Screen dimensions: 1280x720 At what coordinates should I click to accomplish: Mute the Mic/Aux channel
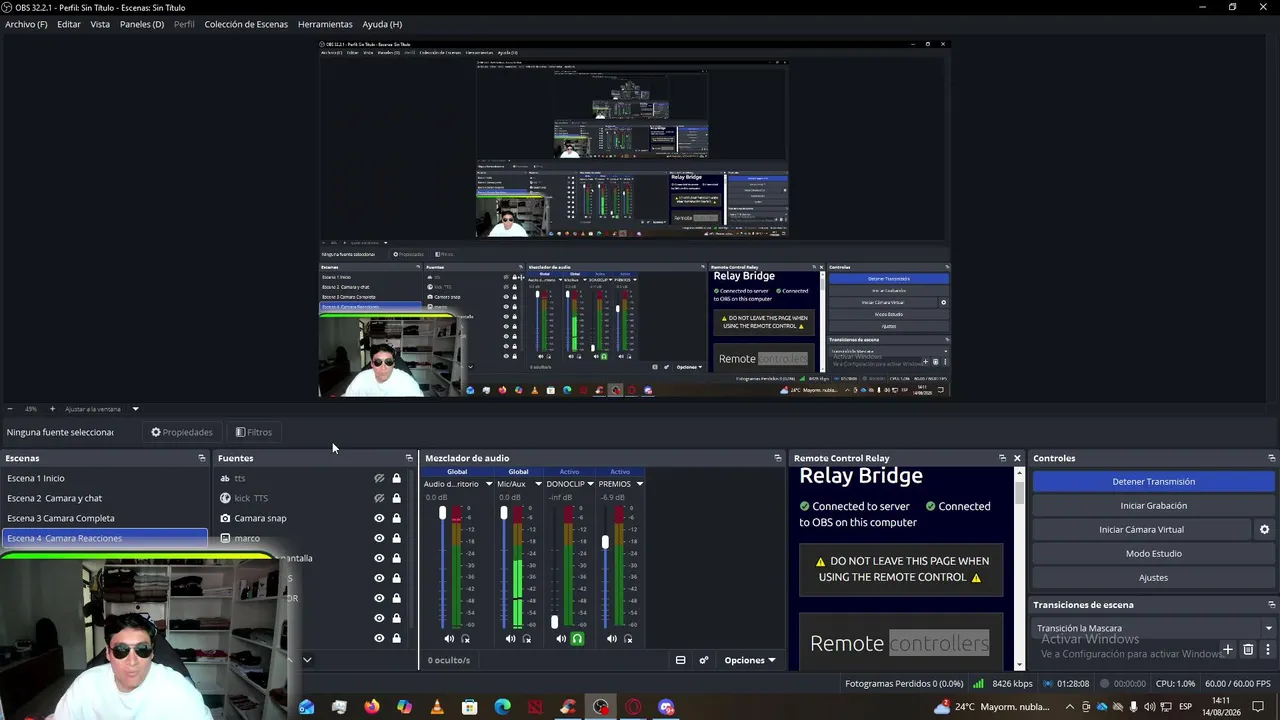coord(510,638)
